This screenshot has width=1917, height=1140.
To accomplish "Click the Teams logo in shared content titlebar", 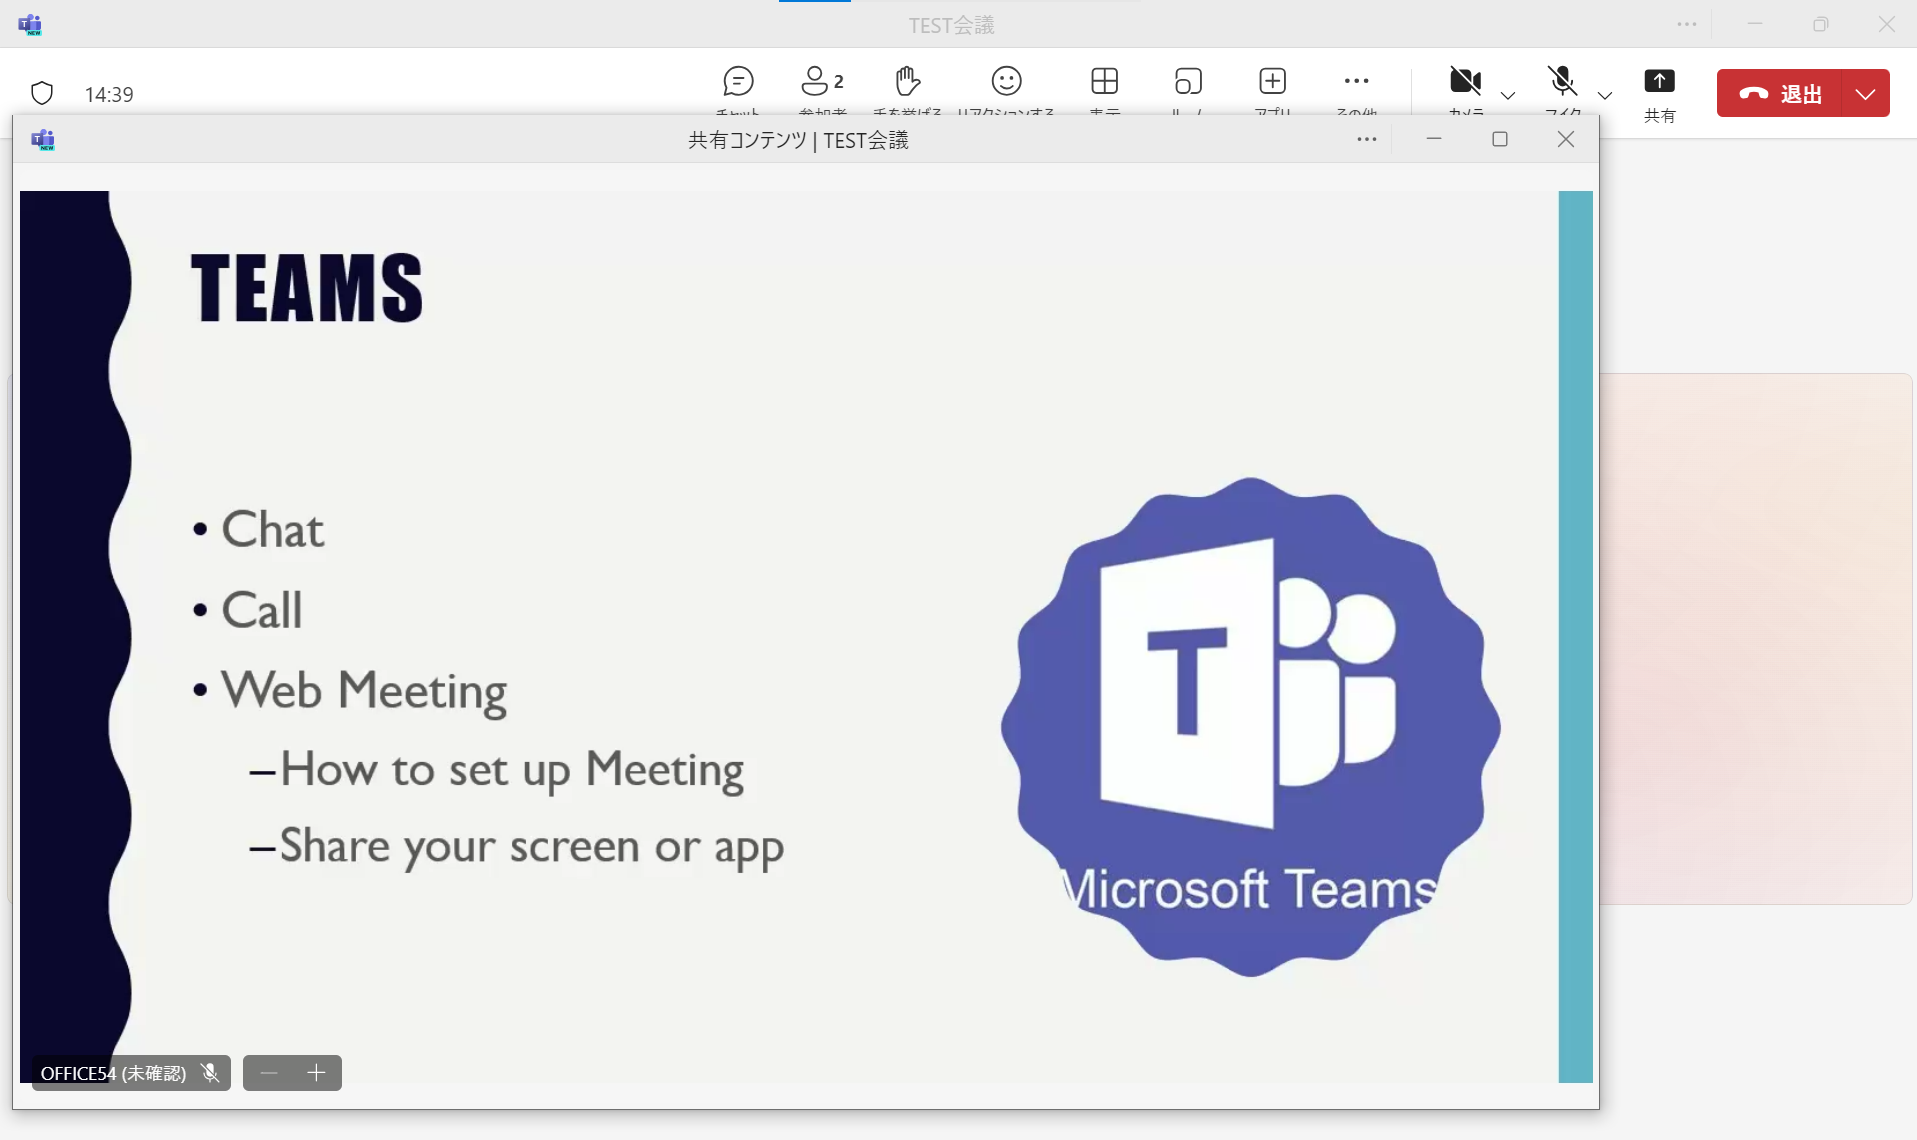I will 43,139.
